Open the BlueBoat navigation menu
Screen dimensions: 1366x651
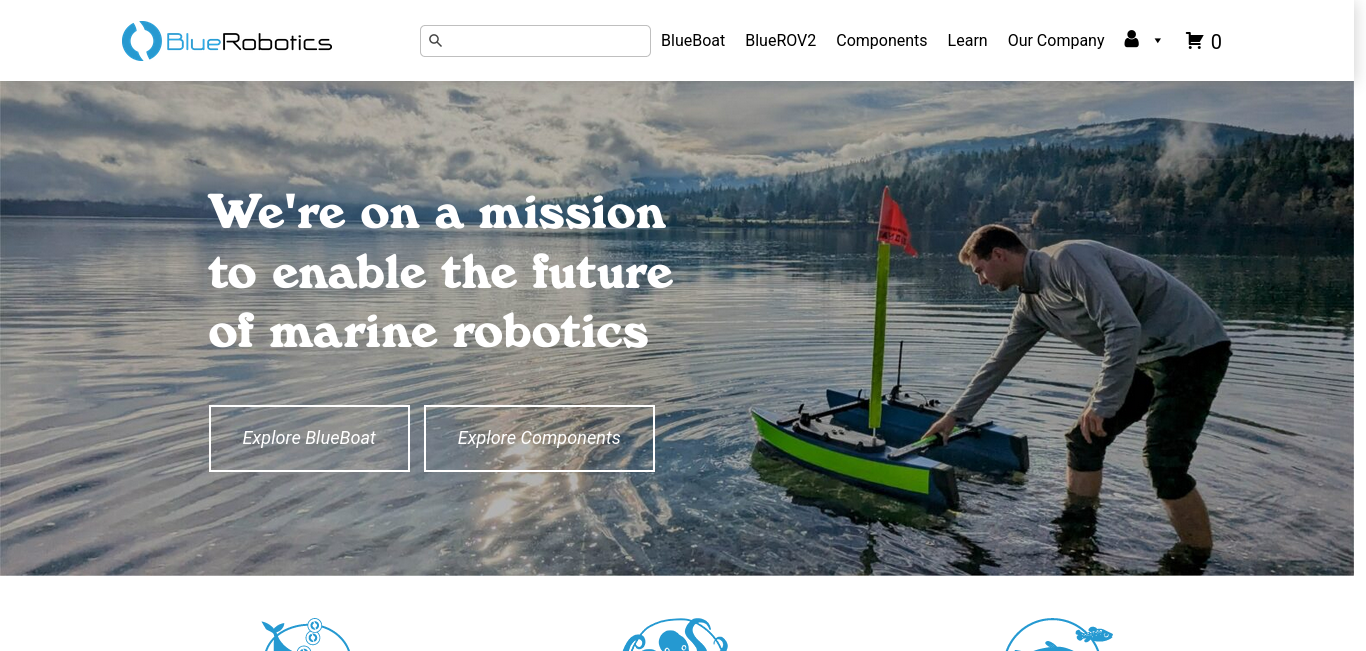(x=693, y=41)
